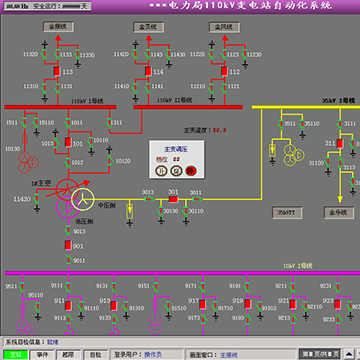This screenshot has height=360, width=360.
Task: Toggle isolator switch 3013
Action: (149, 199)
